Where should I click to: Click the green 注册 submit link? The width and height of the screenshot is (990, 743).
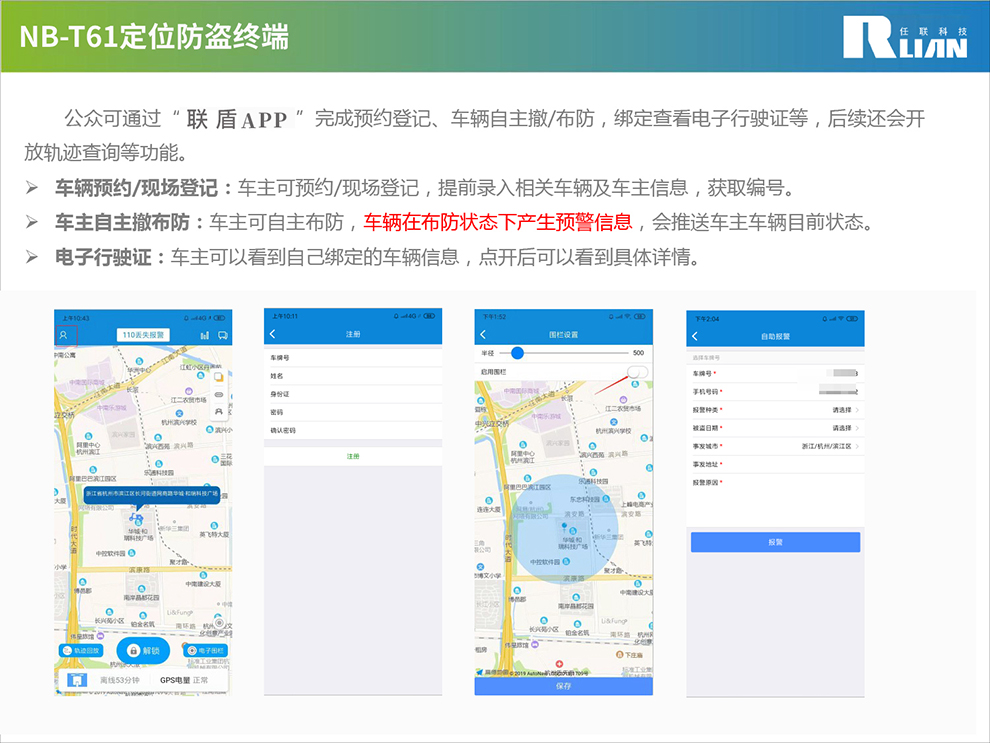[352, 455]
